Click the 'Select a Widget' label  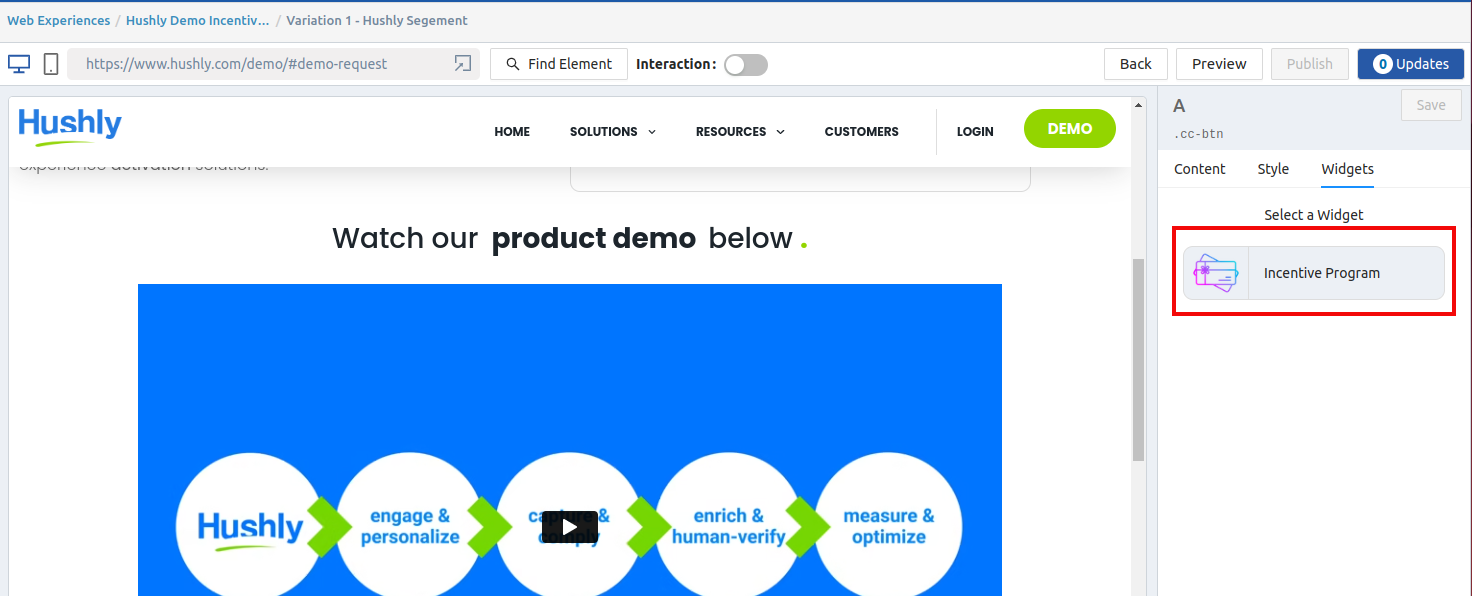pyautogui.click(x=1313, y=215)
